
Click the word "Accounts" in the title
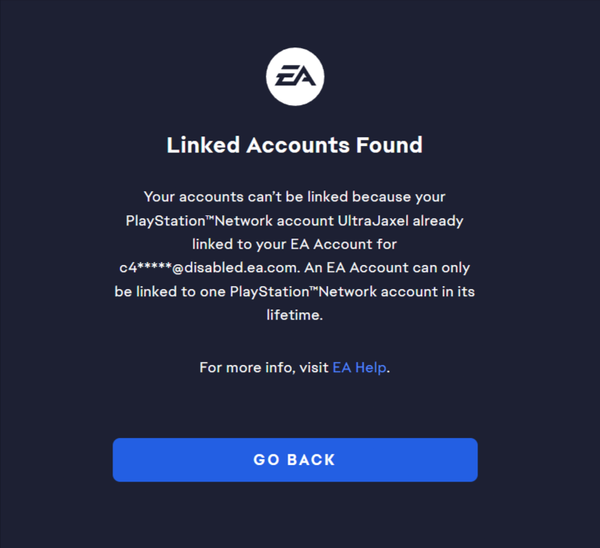pyautogui.click(x=298, y=145)
